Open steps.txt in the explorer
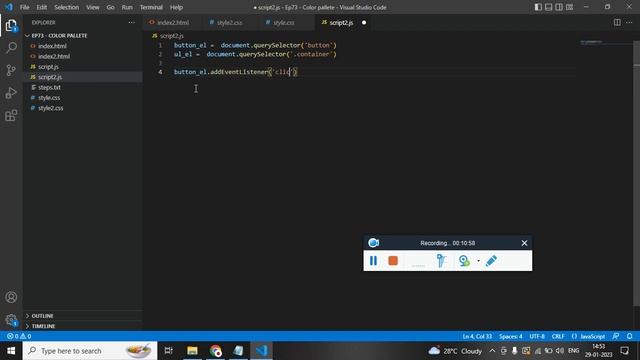 click(x=49, y=87)
